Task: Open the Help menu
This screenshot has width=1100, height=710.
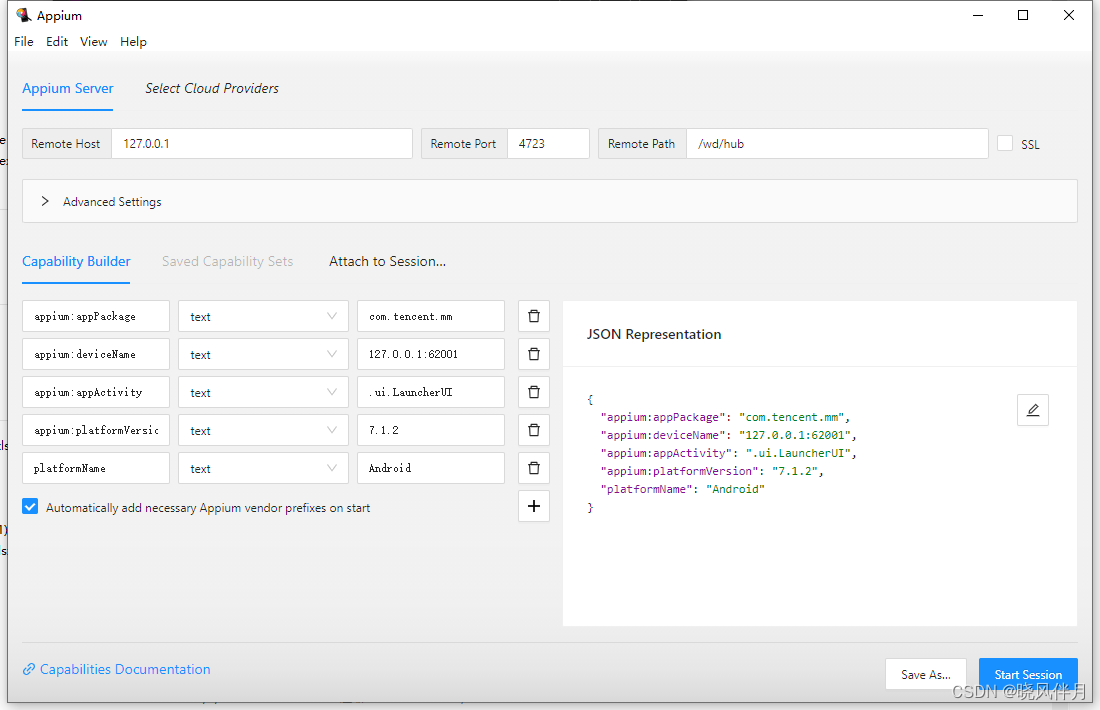Action: [x=133, y=41]
